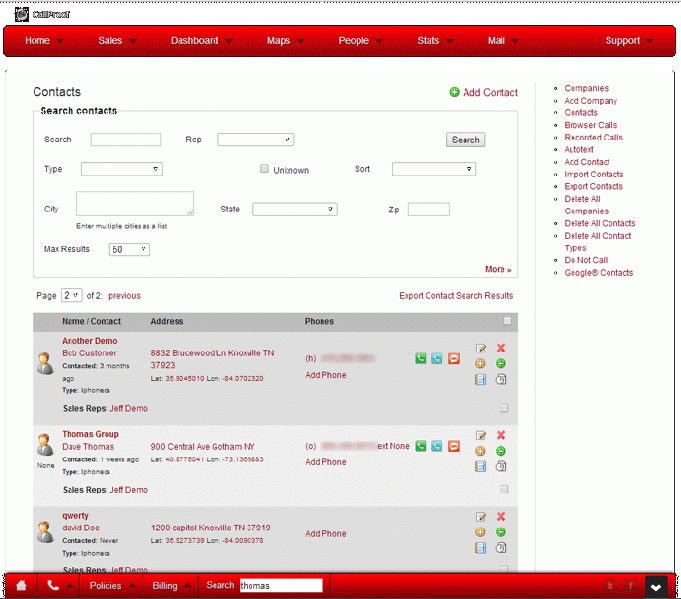Image resolution: width=681 pixels, height=599 pixels.
Task: Open the People menu
Action: pos(360,40)
